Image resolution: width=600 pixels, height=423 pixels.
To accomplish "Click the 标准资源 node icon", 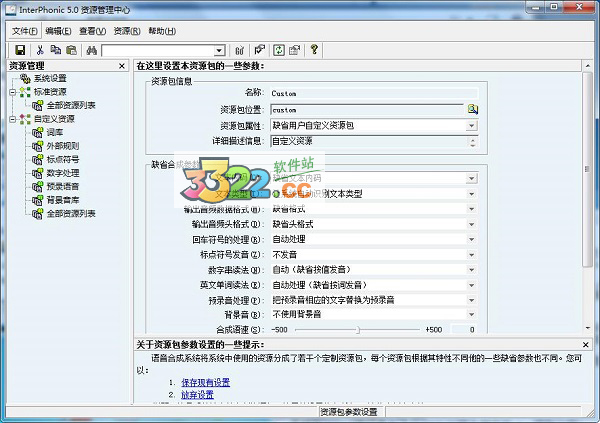I will point(25,92).
